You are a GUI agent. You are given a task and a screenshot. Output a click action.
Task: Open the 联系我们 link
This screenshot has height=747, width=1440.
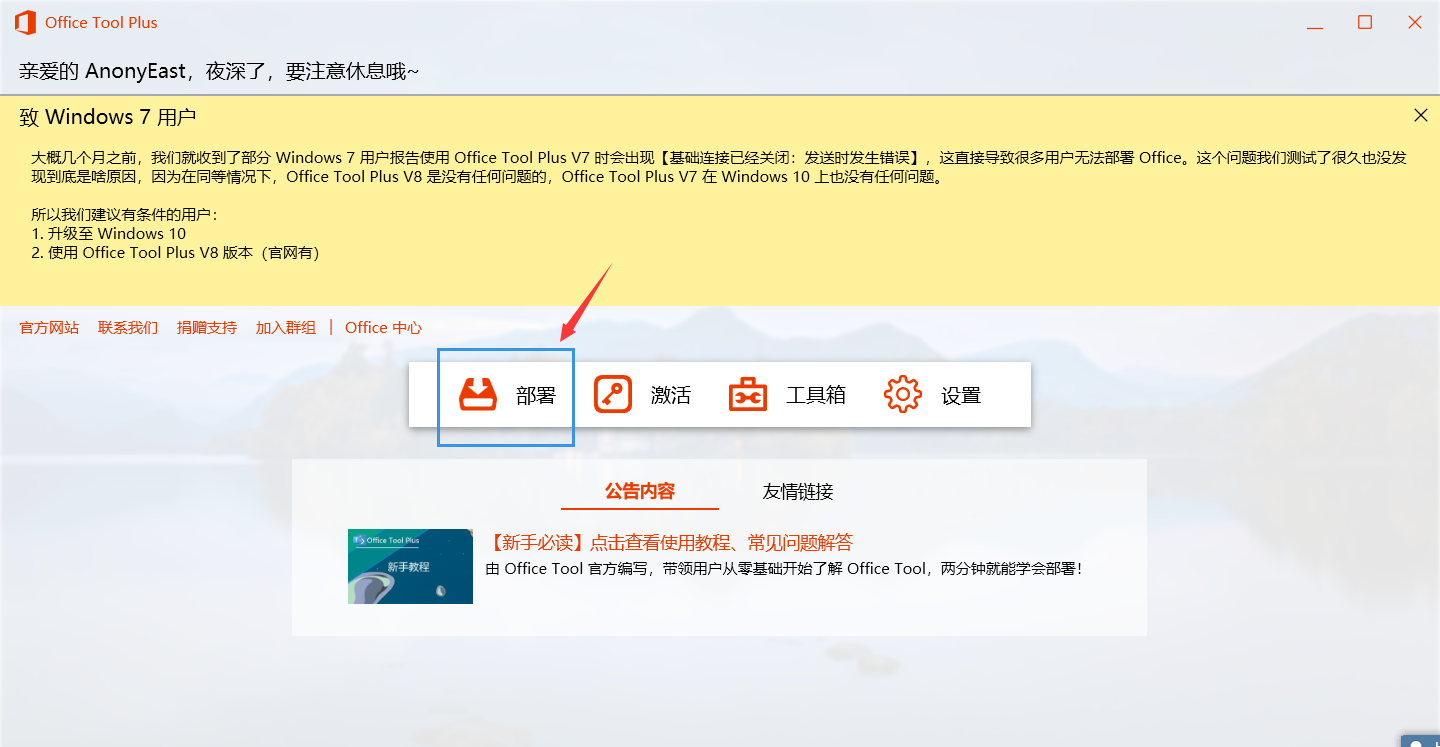(x=128, y=327)
